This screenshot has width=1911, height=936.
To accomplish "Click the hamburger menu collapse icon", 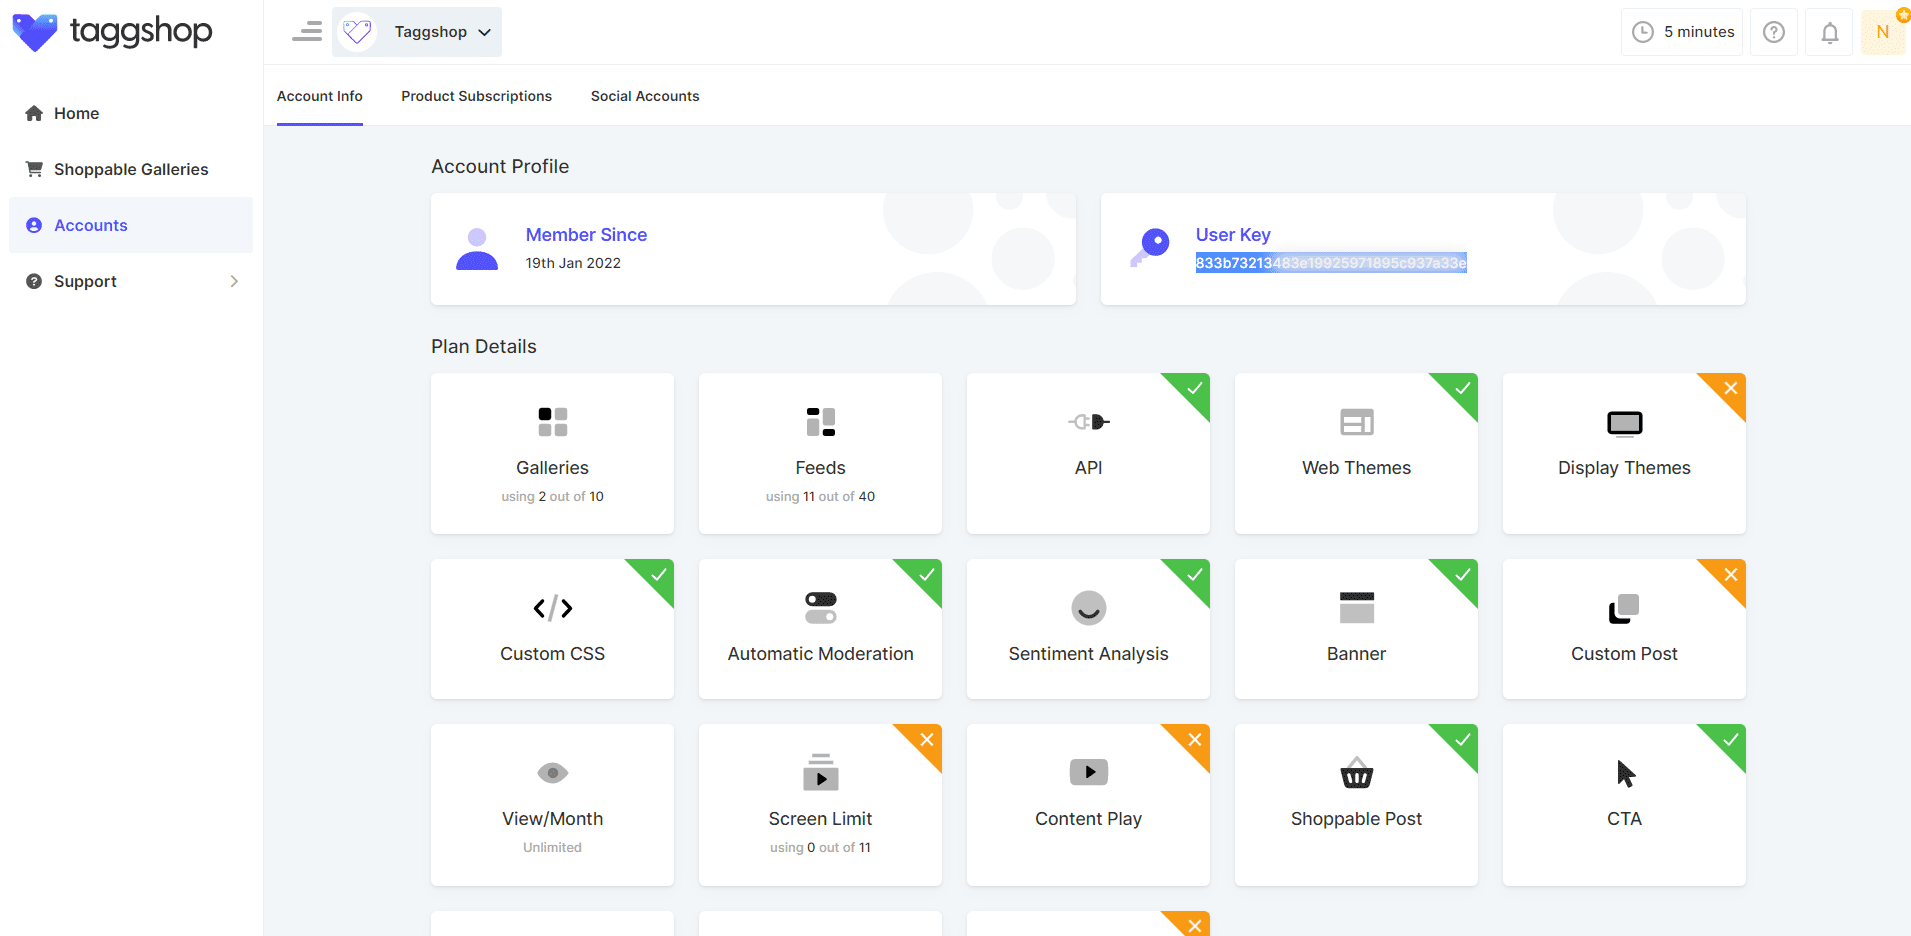I will click(x=306, y=32).
